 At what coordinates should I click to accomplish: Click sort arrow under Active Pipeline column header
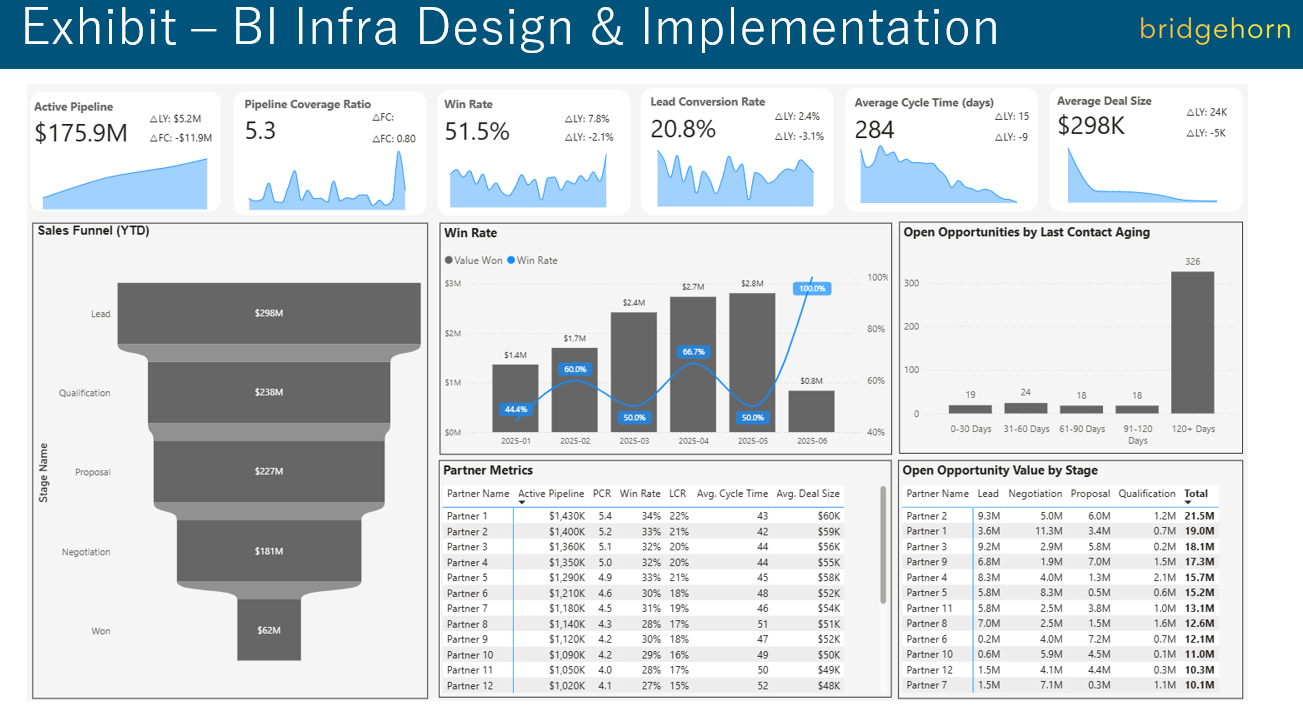pos(522,502)
